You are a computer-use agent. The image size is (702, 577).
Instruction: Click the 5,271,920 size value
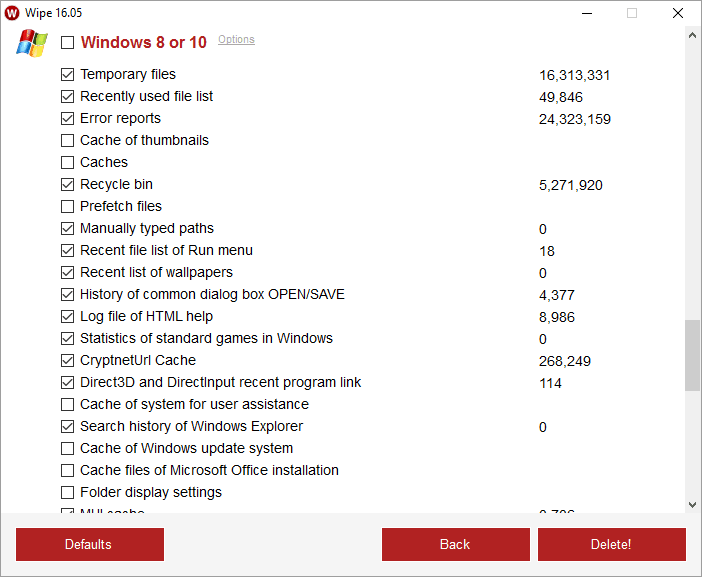pos(571,185)
